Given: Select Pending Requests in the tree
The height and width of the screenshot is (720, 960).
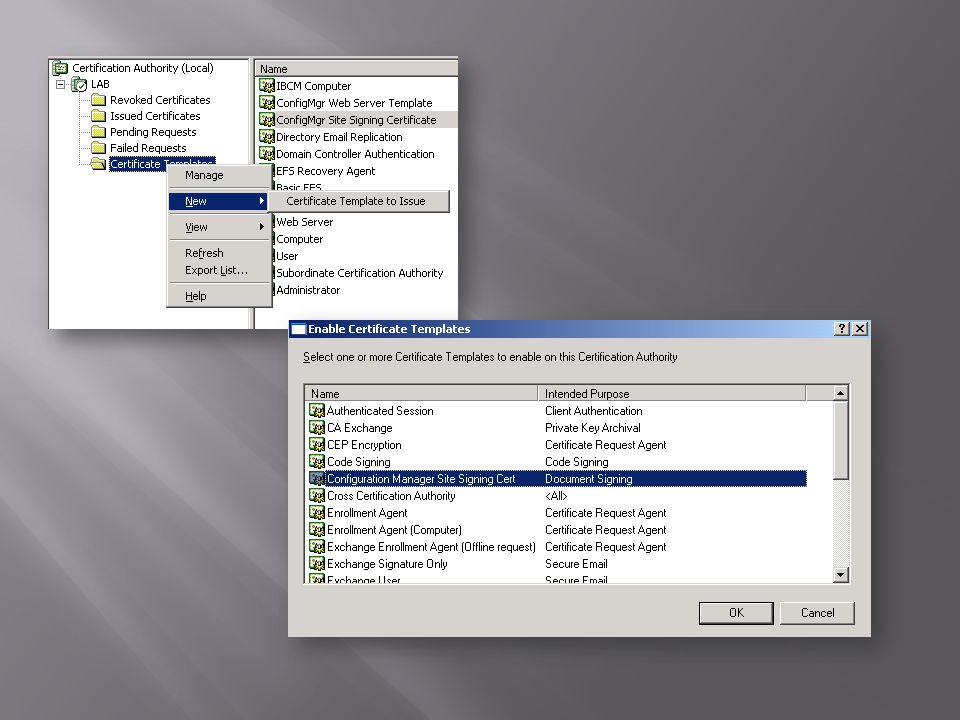Looking at the screenshot, I should coord(153,132).
